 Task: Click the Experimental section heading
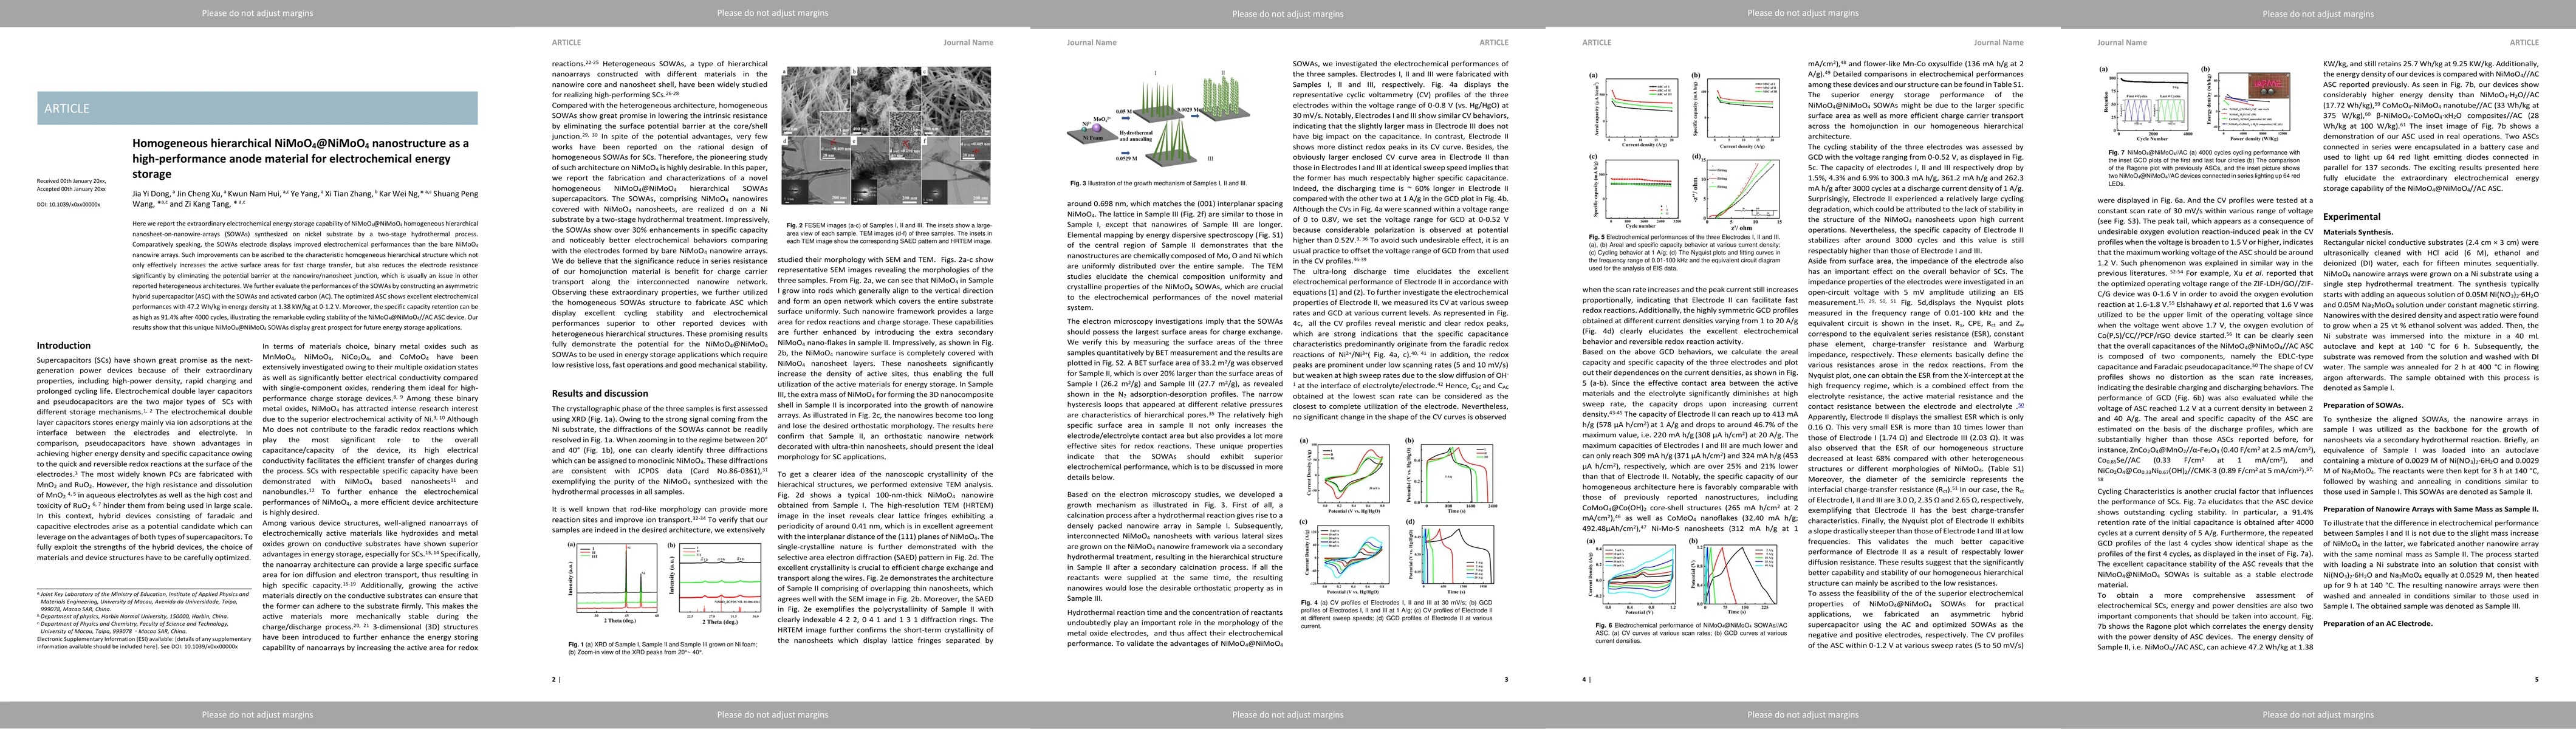coord(2351,216)
